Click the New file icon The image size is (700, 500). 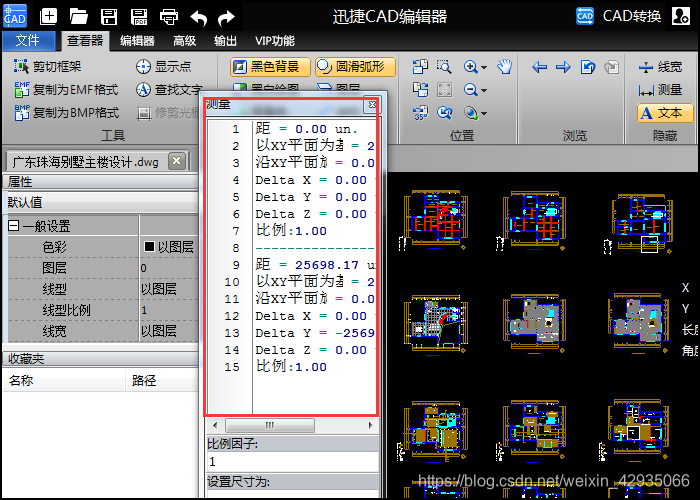(x=49, y=17)
